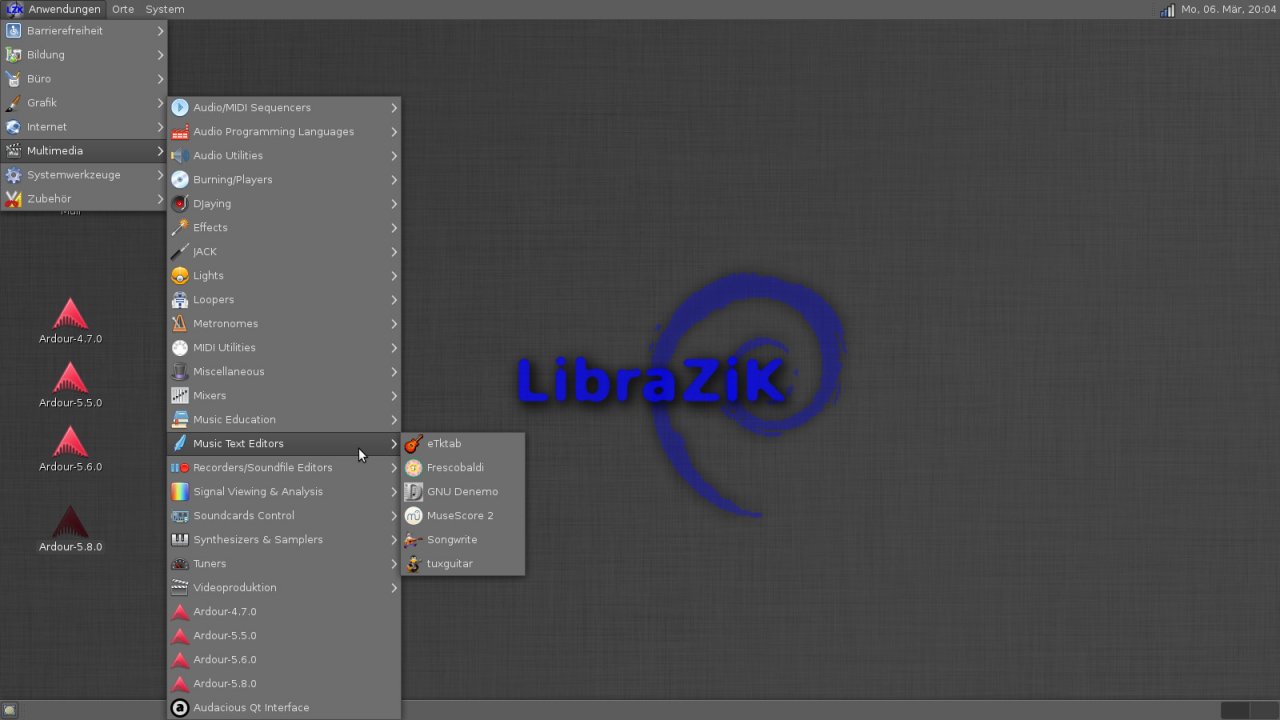This screenshot has width=1280, height=720.
Task: Click the Loopers robot icon
Action: point(180,300)
